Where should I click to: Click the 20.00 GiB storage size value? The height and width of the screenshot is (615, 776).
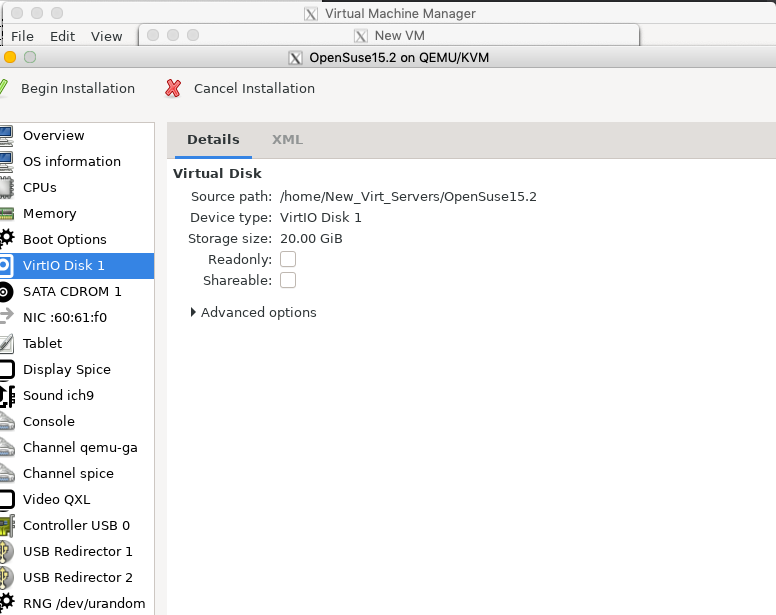click(x=311, y=239)
